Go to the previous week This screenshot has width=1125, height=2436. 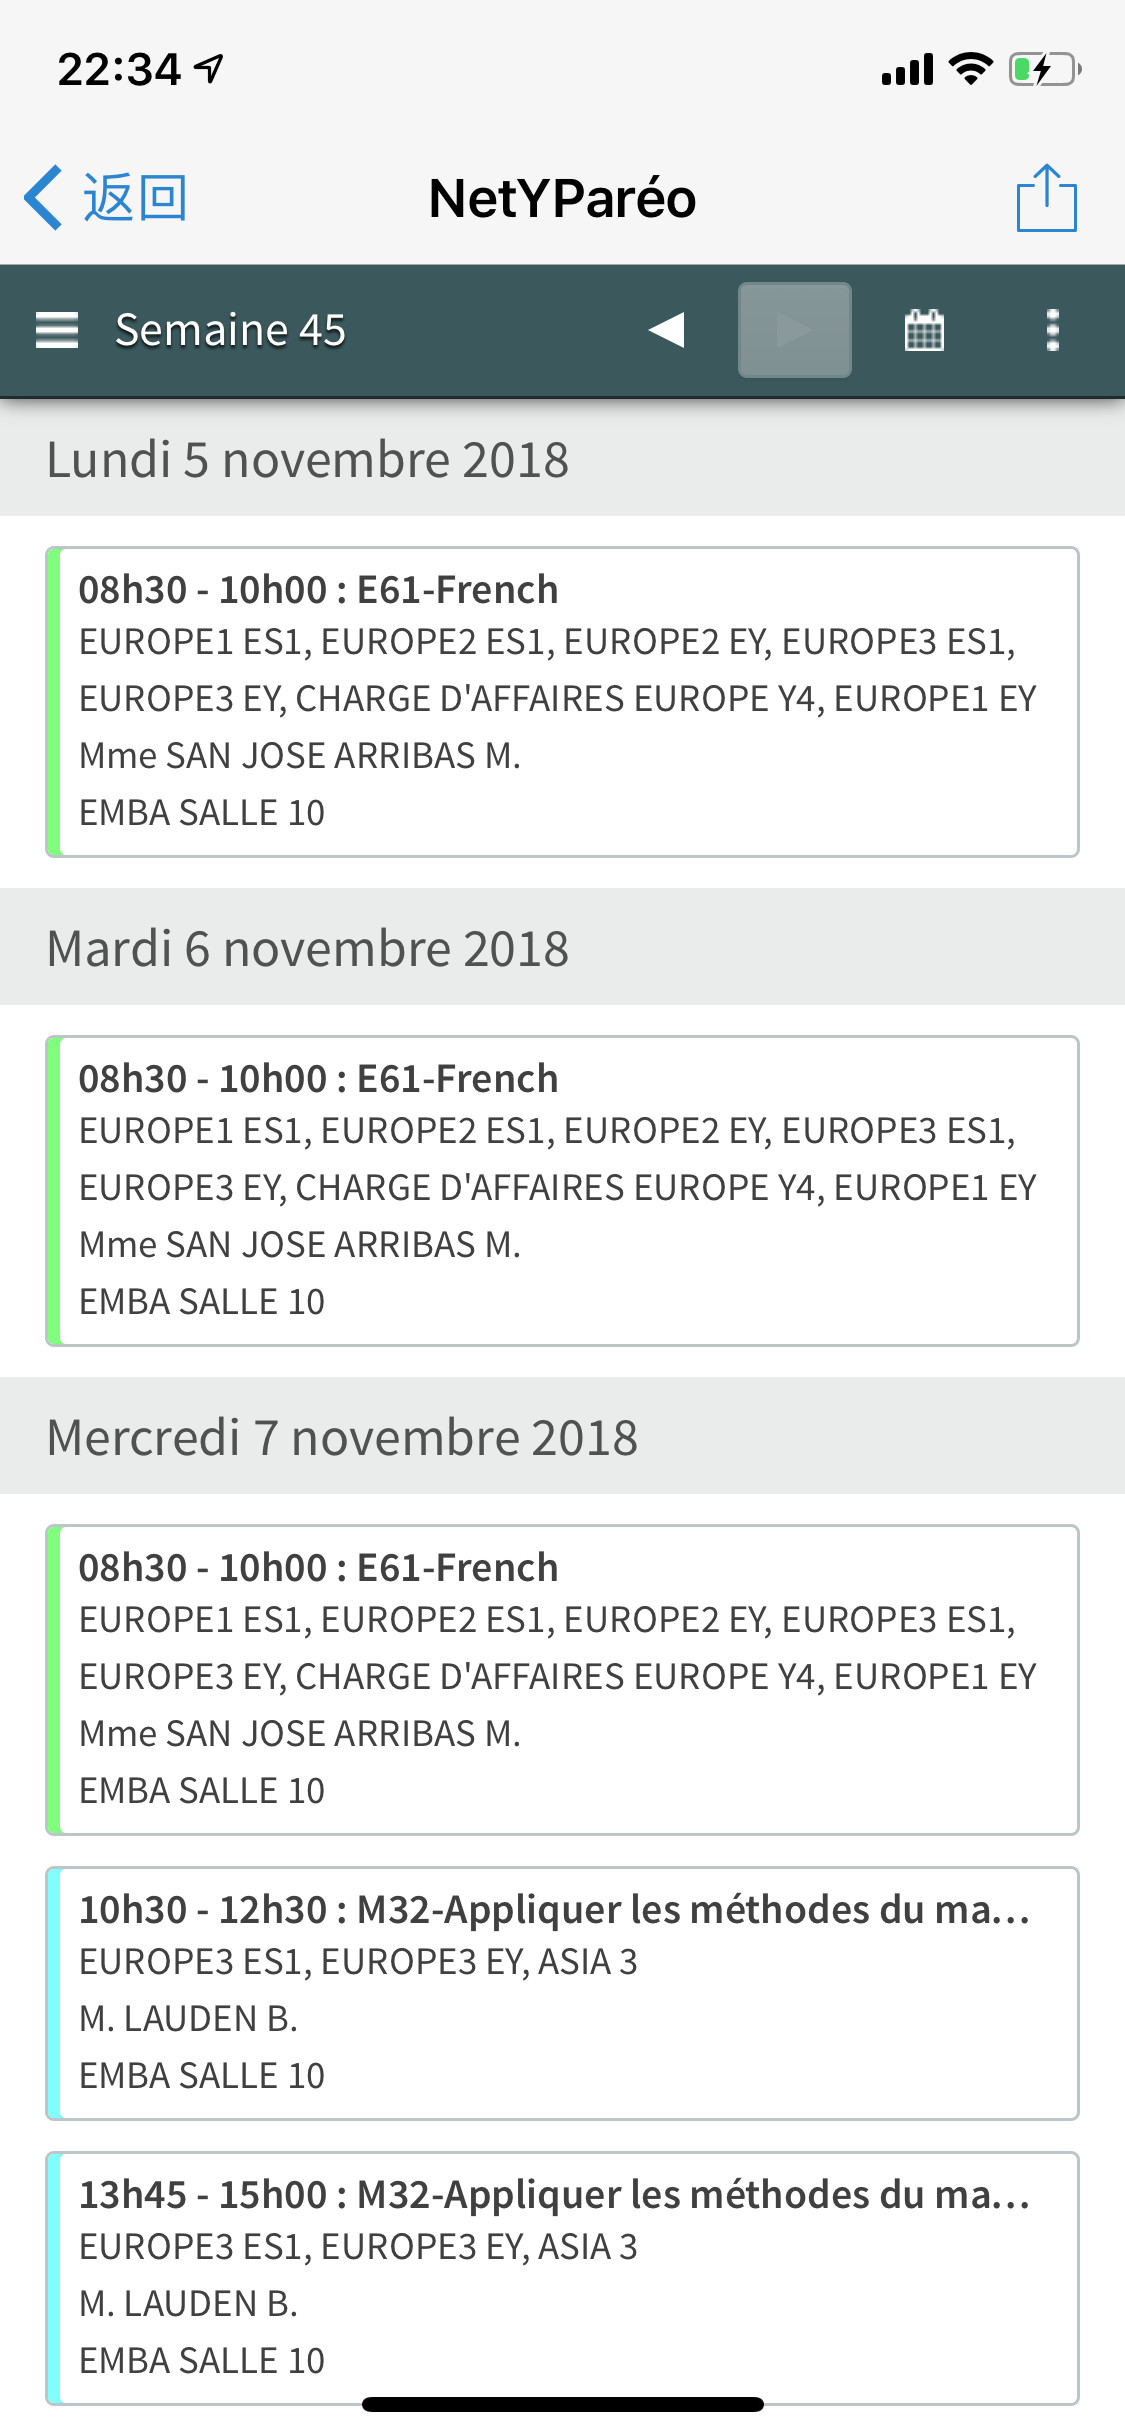pyautogui.click(x=667, y=330)
